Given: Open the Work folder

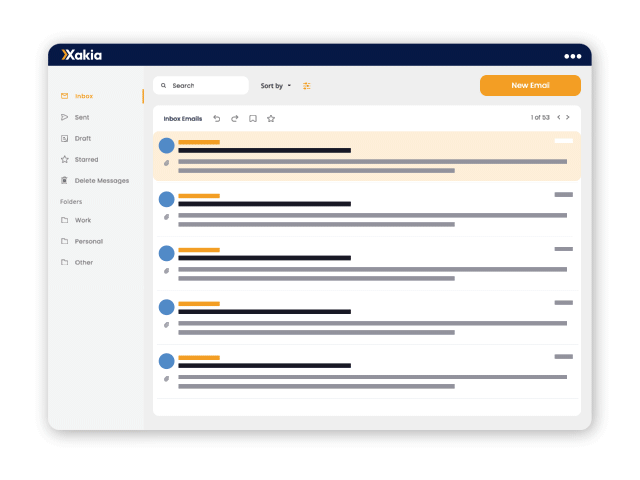Looking at the screenshot, I should [x=82, y=220].
